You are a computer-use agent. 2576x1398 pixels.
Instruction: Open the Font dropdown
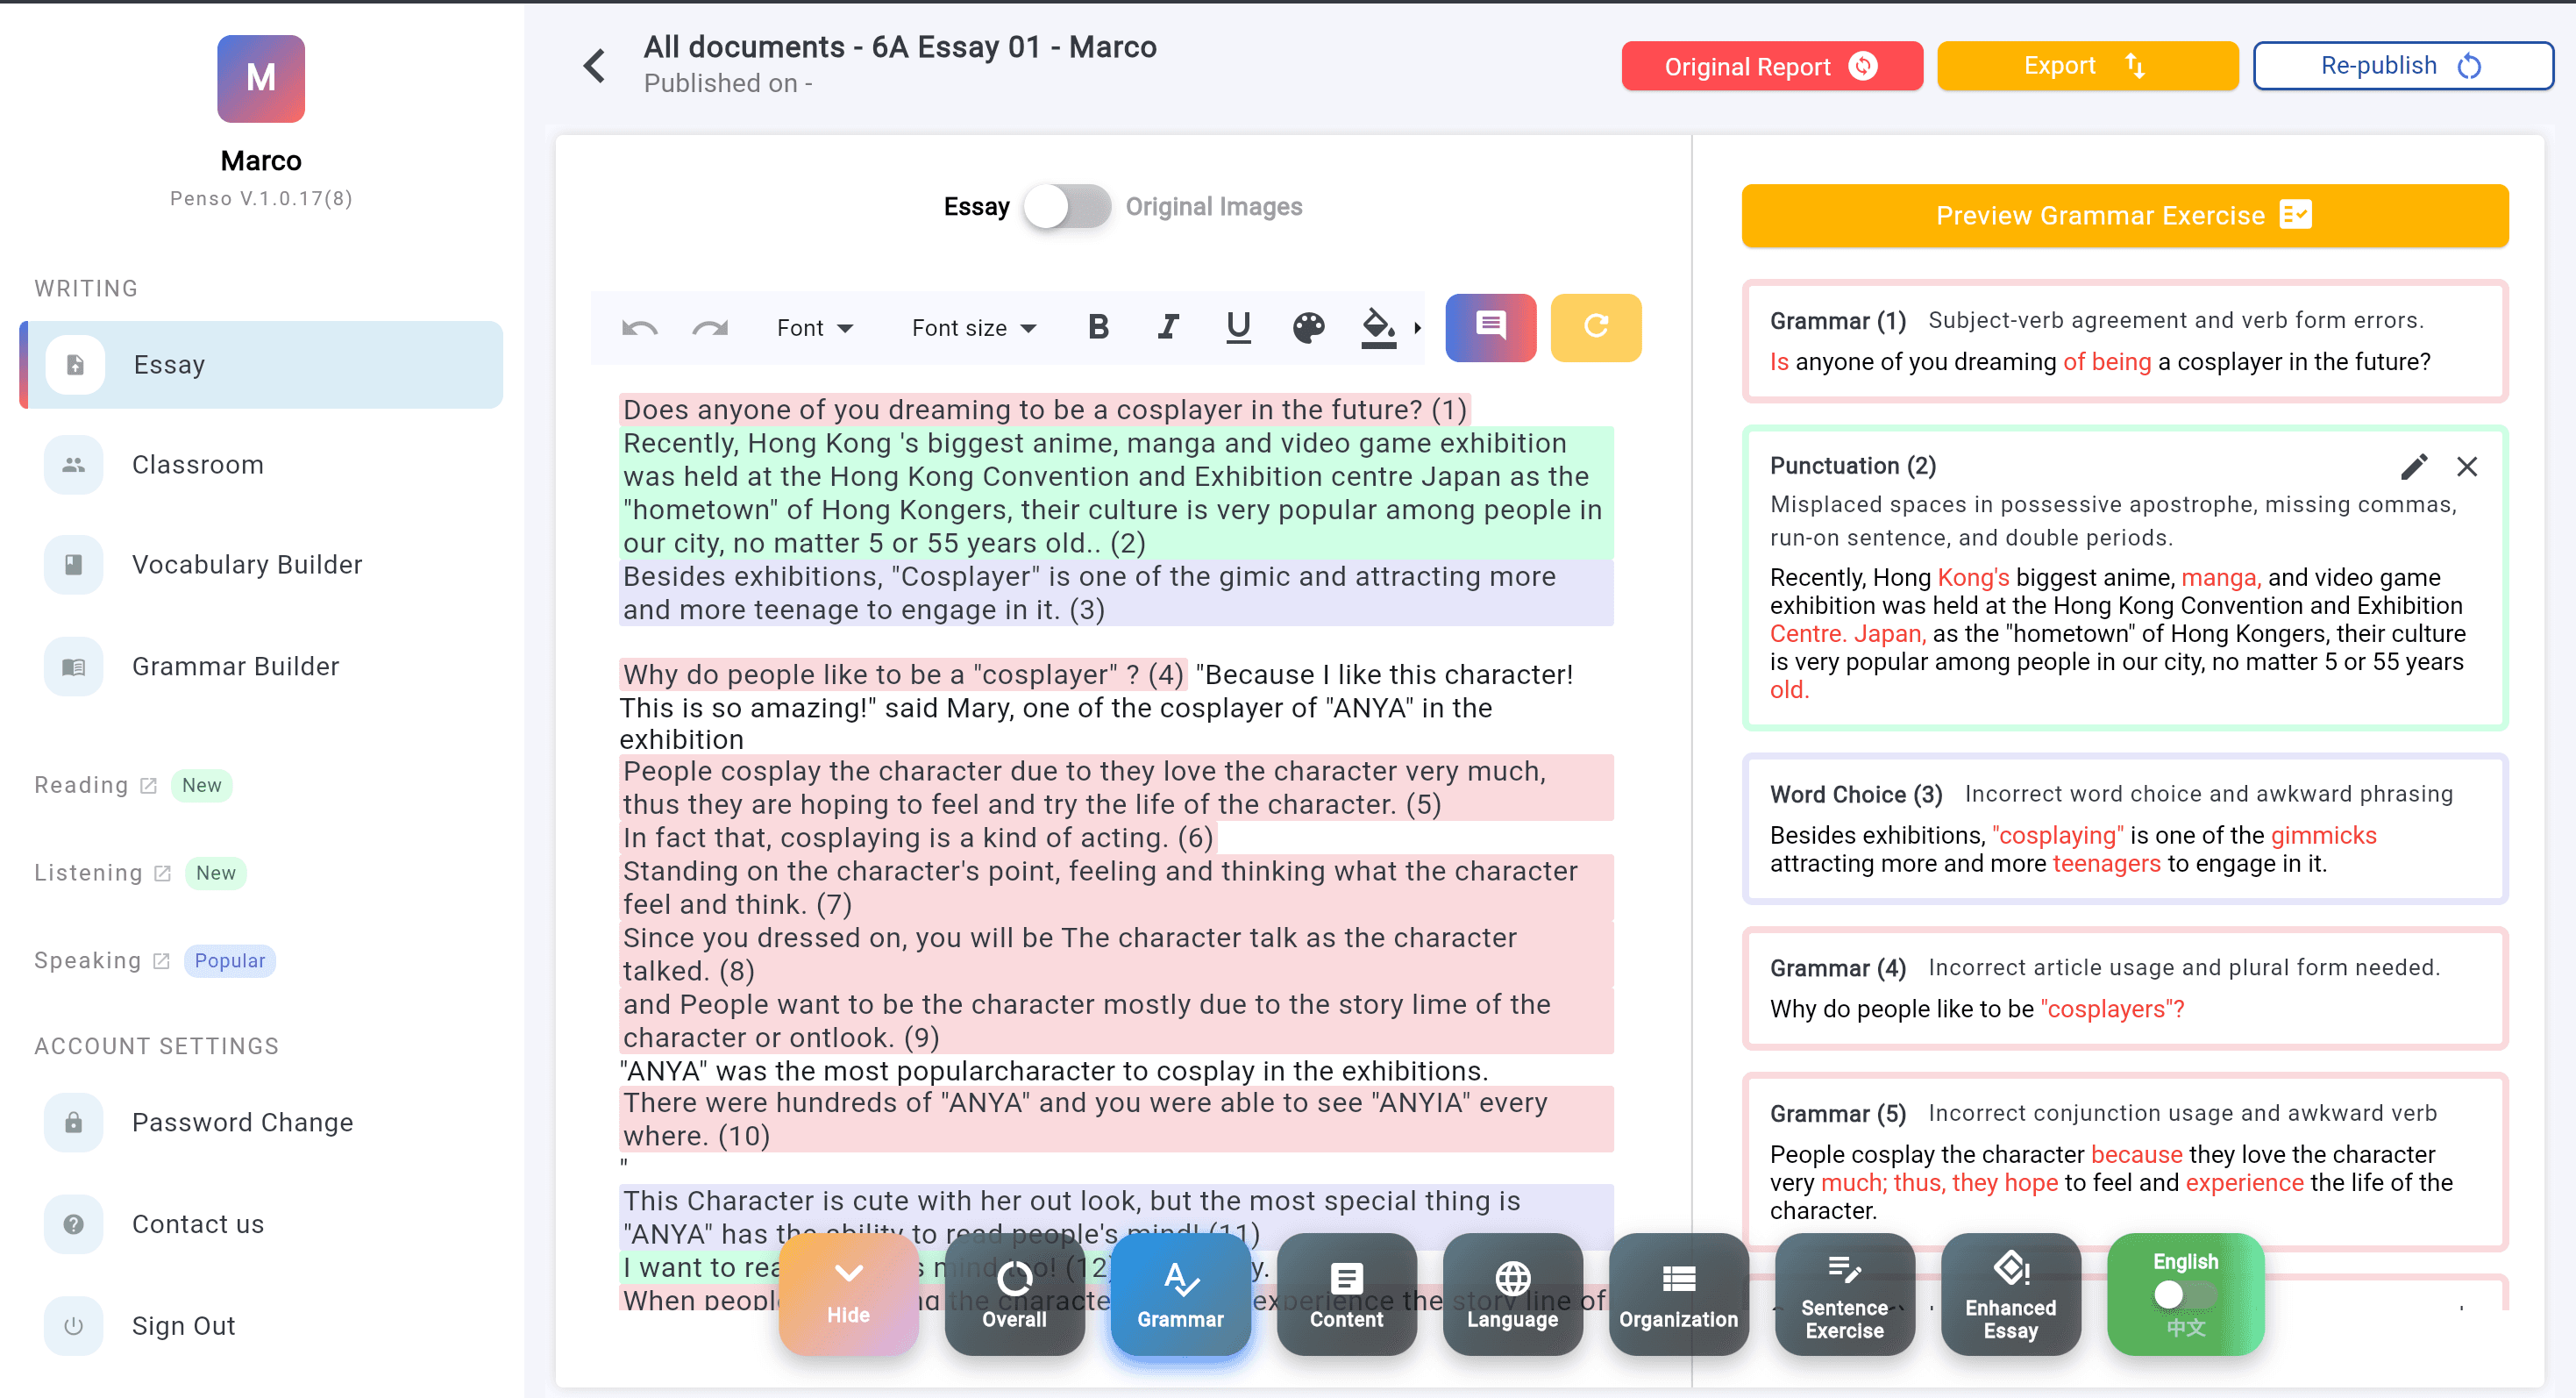click(814, 328)
